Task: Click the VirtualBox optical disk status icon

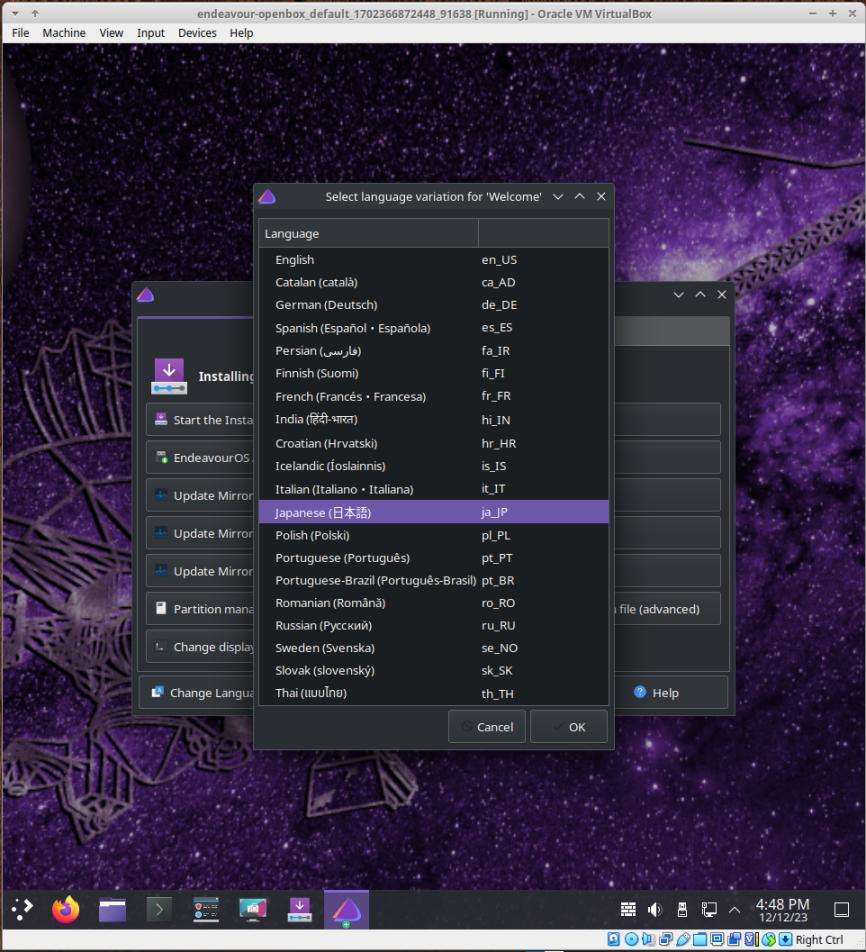Action: click(x=632, y=939)
